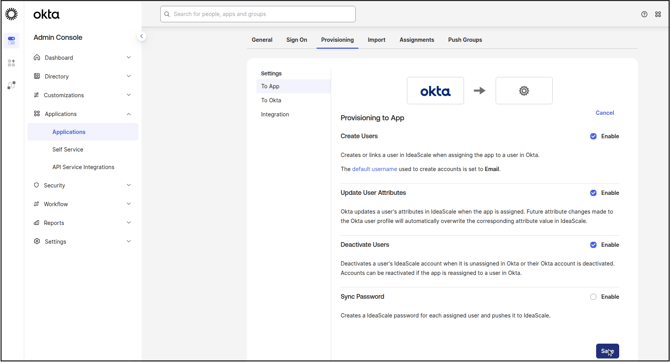Open the help question mark icon
The height and width of the screenshot is (362, 670).
coord(644,14)
